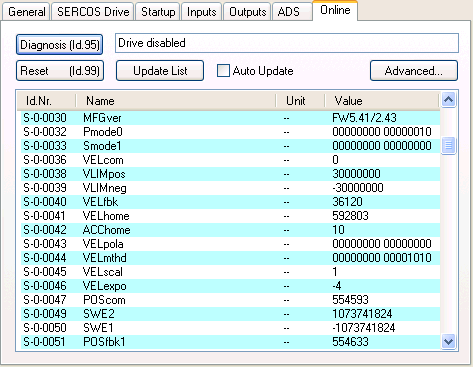This screenshot has height=367, width=473.
Task: Select the POSfbk1 parameter
Action: coord(104,342)
